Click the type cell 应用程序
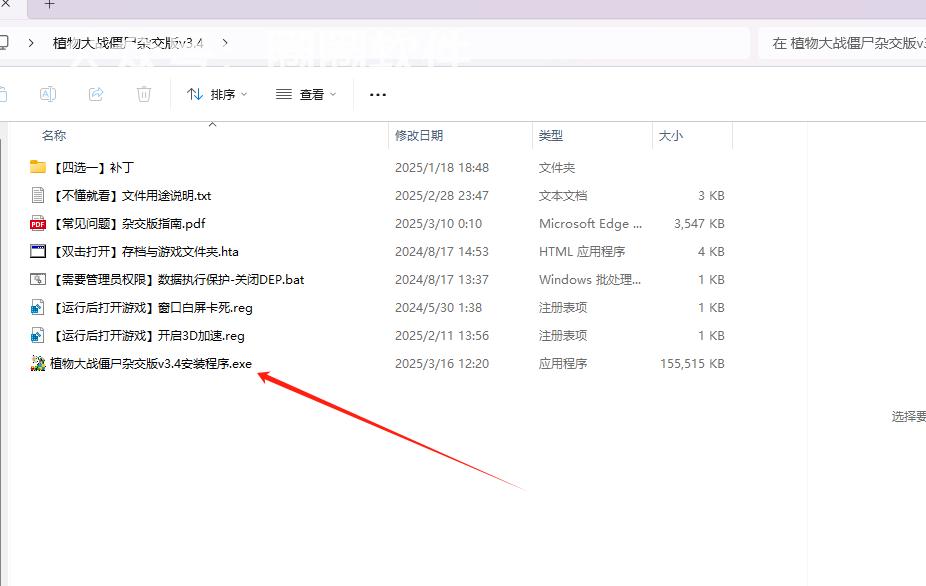 (563, 363)
